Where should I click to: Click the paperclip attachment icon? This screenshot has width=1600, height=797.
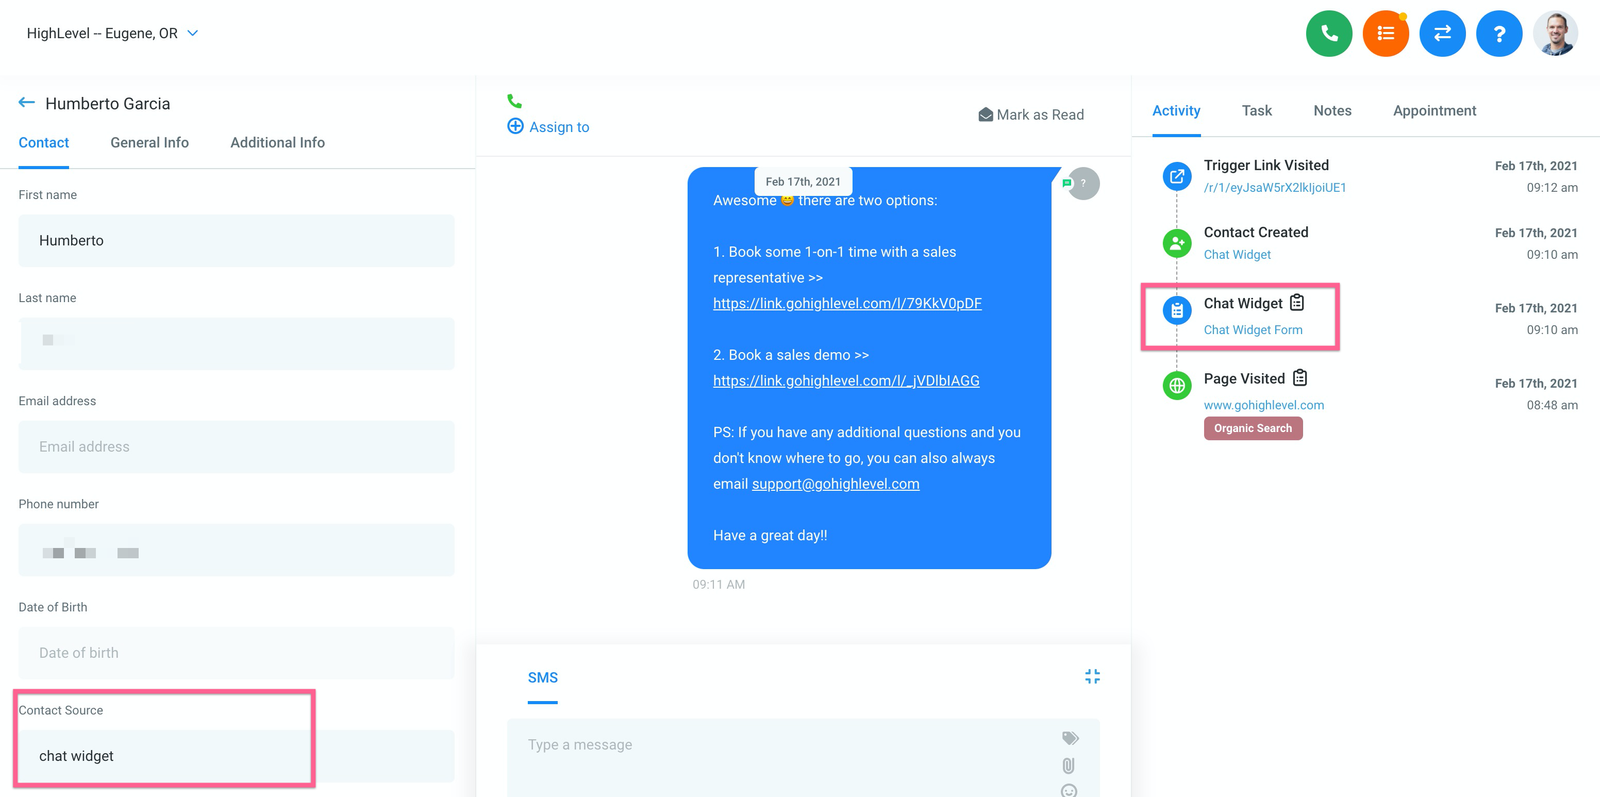1069,766
